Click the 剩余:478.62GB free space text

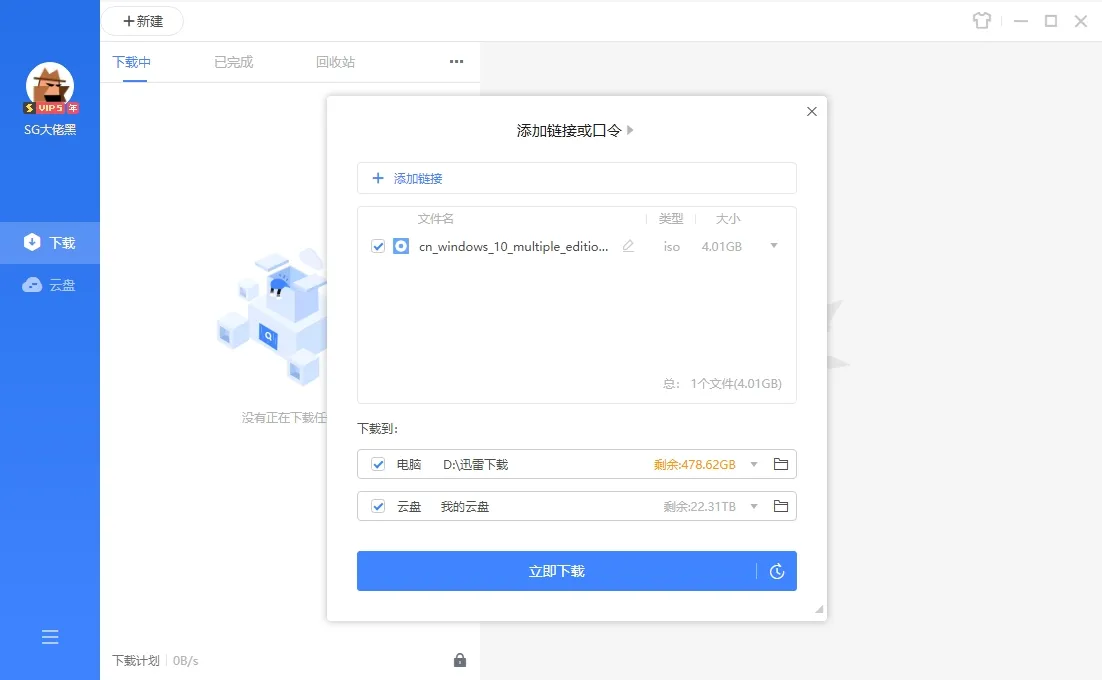click(x=694, y=464)
